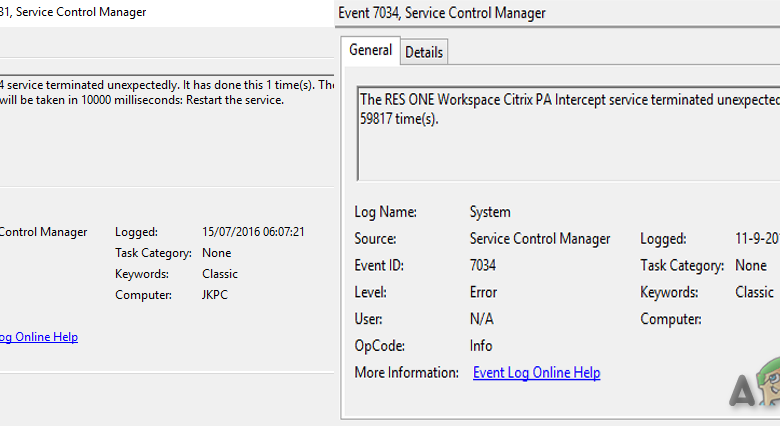
Task: Click the cut-off Online Help link in left window
Action: click(x=38, y=337)
